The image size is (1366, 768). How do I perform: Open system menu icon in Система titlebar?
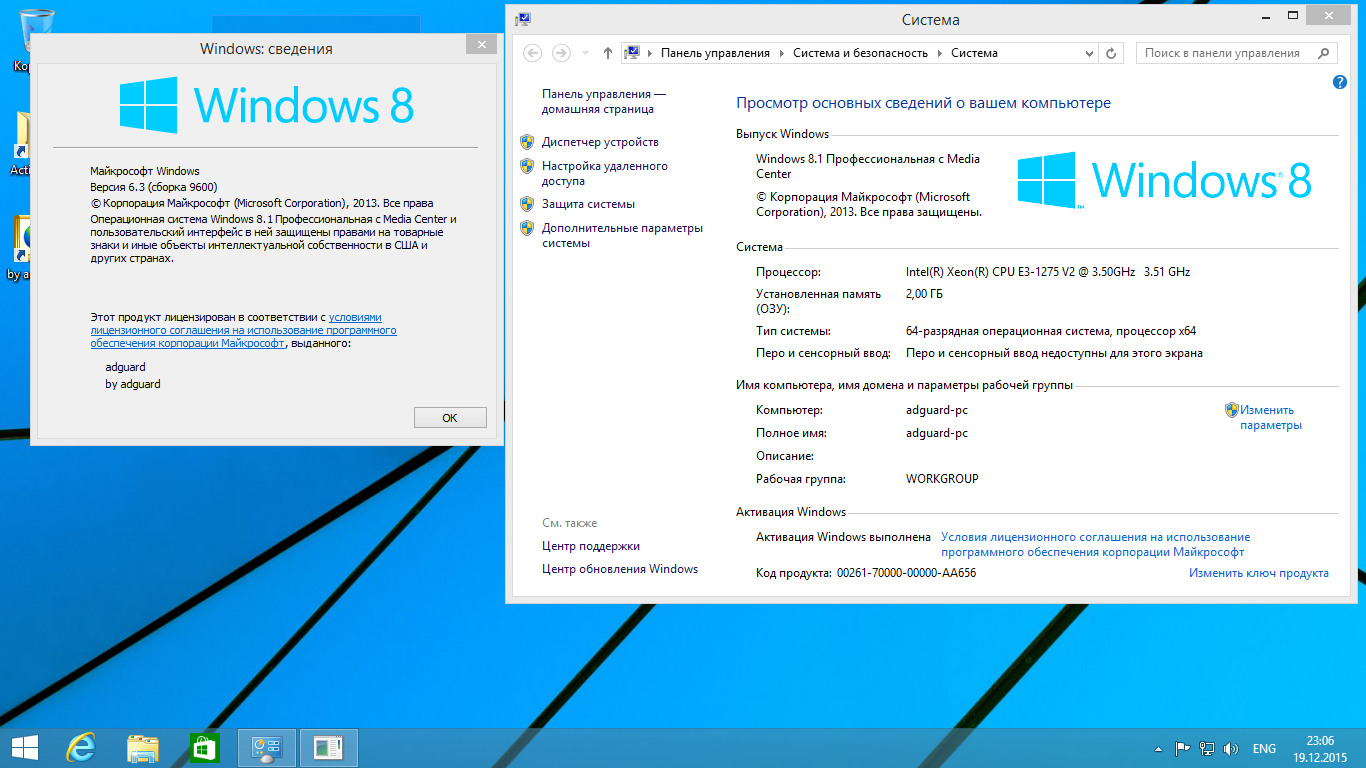523,18
